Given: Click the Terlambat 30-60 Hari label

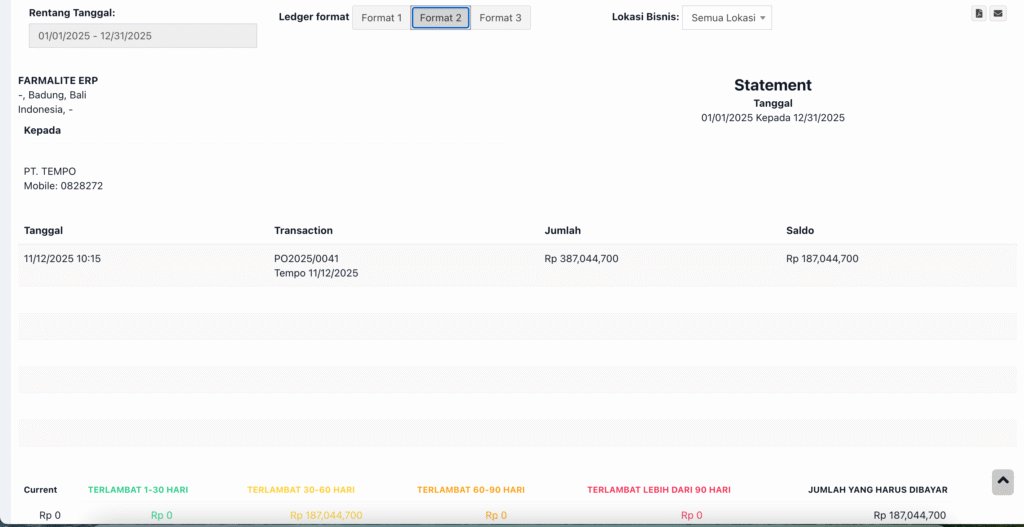Looking at the screenshot, I should 301,490.
